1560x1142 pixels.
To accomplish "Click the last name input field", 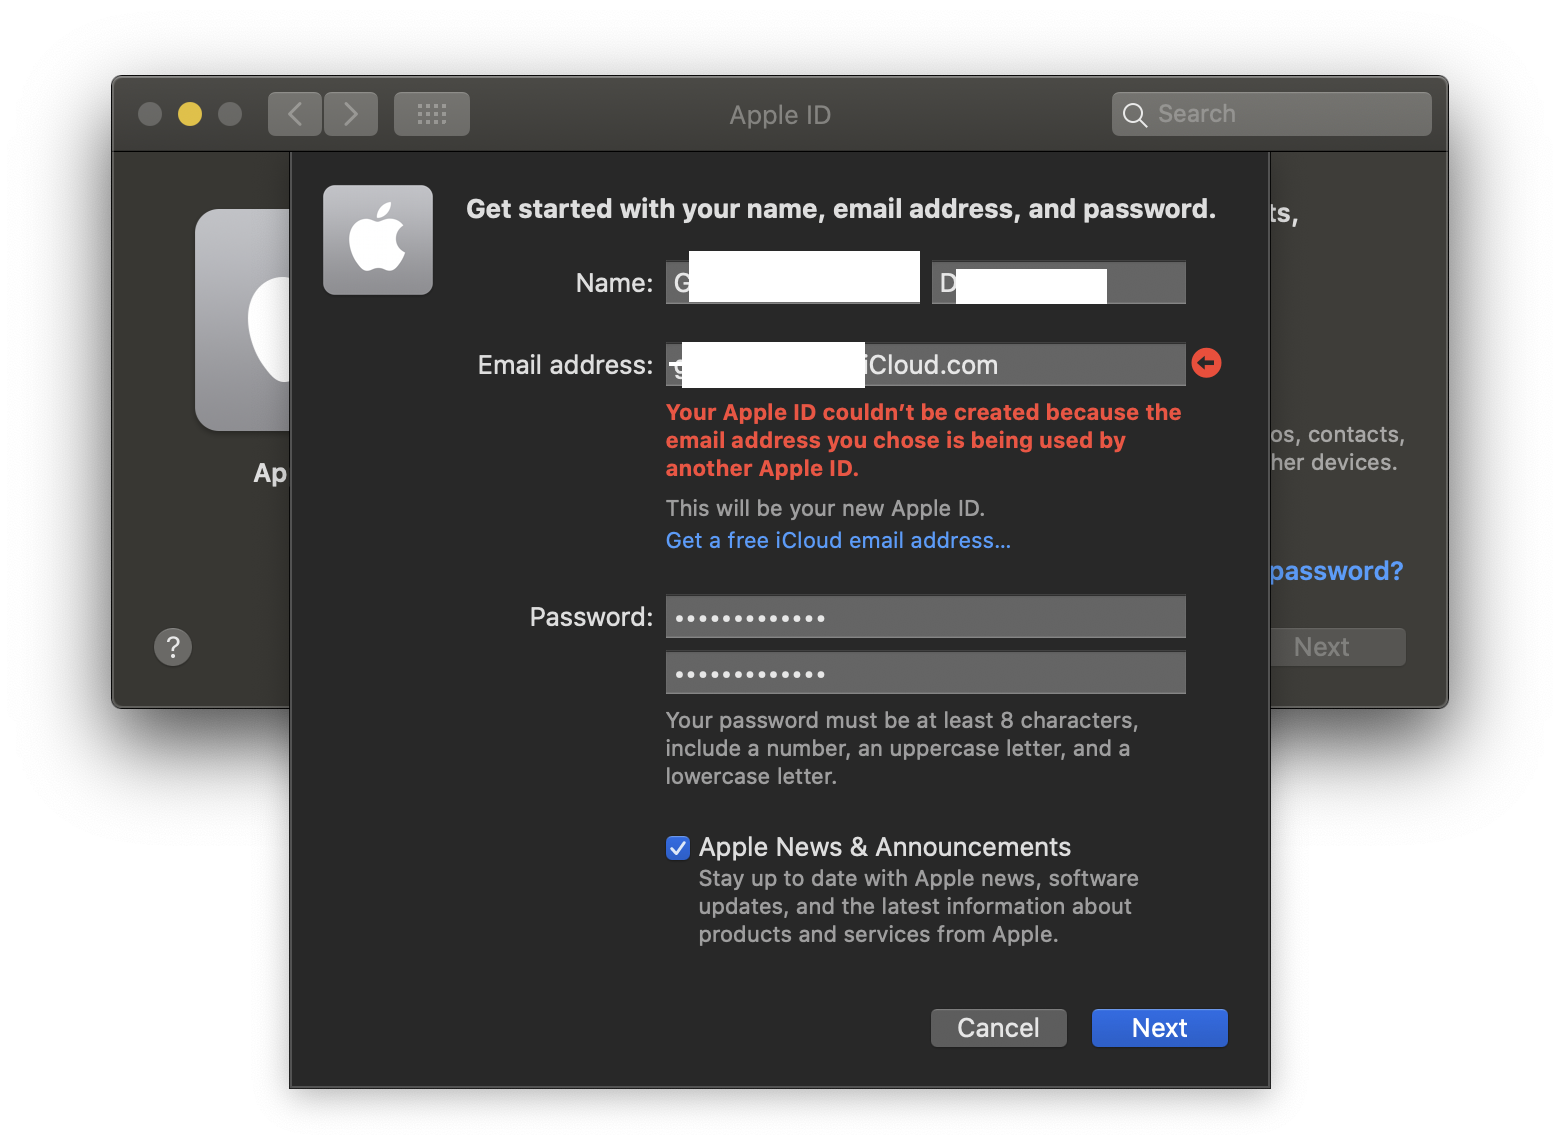I will point(1059,283).
